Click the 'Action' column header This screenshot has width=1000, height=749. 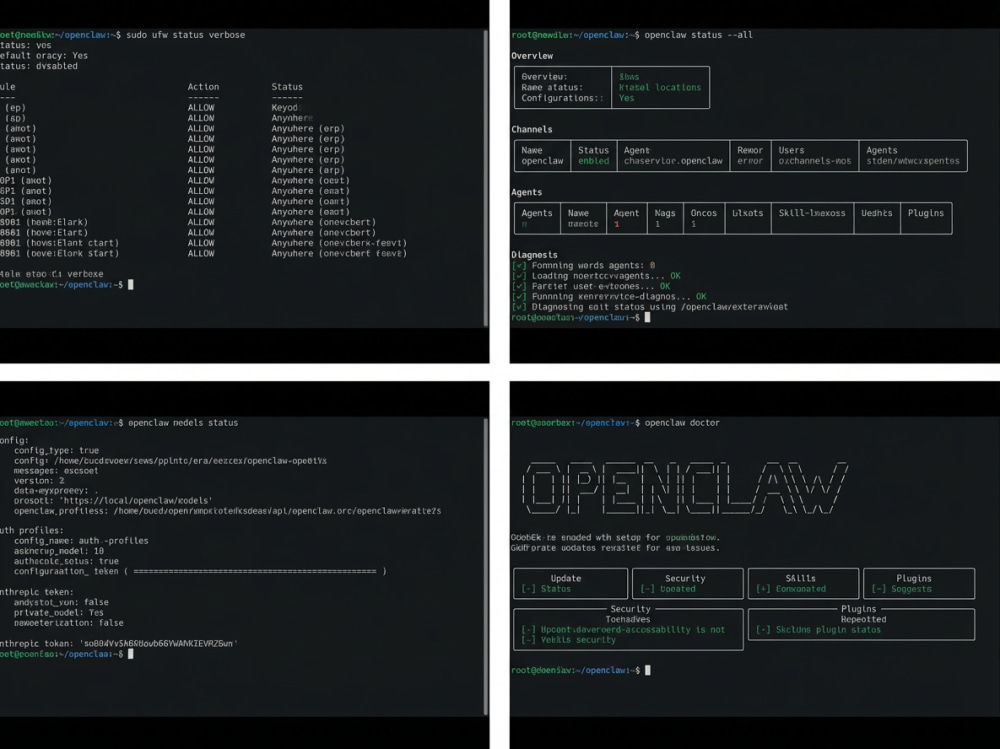[203, 87]
